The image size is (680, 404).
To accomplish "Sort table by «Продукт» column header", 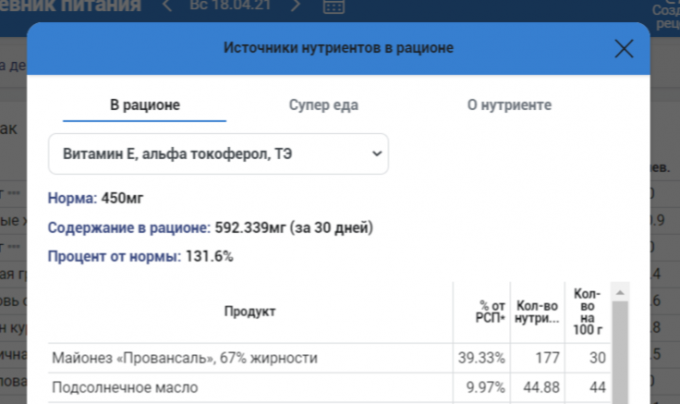I will pos(250,311).
